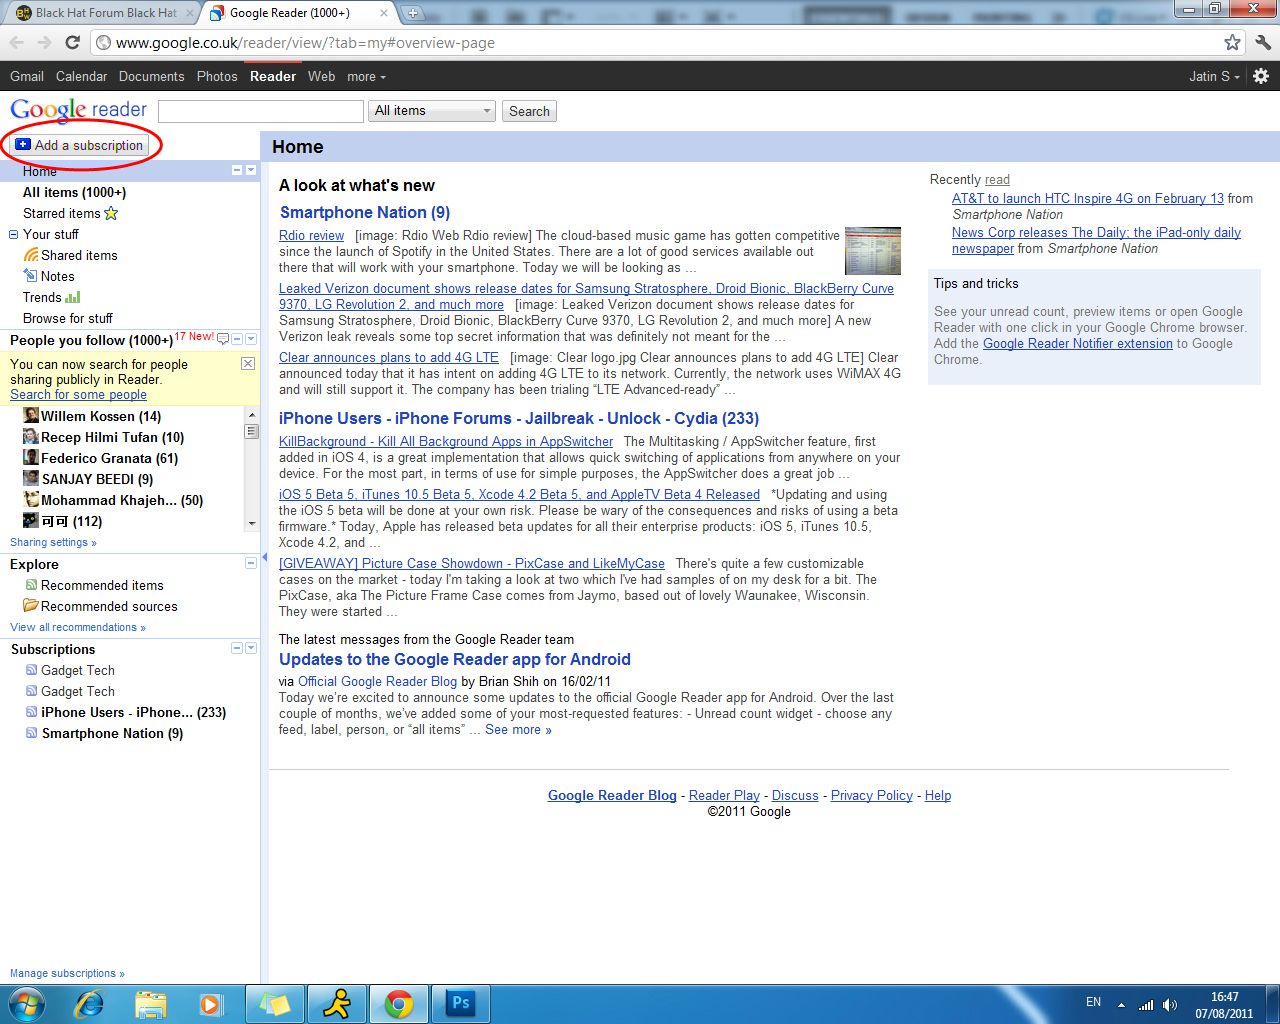This screenshot has width=1280, height=1024.
Task: Click View all recommendations link
Action: (x=78, y=627)
